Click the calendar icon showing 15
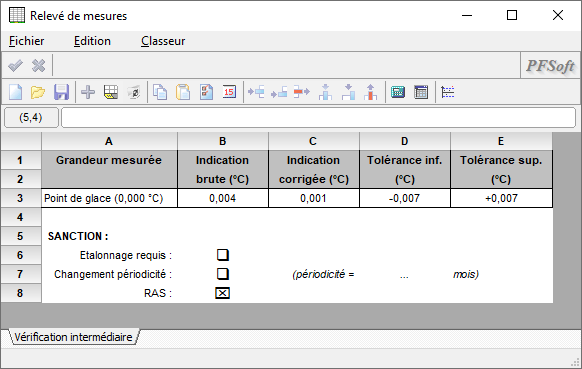This screenshot has height=369, width=582. click(229, 92)
